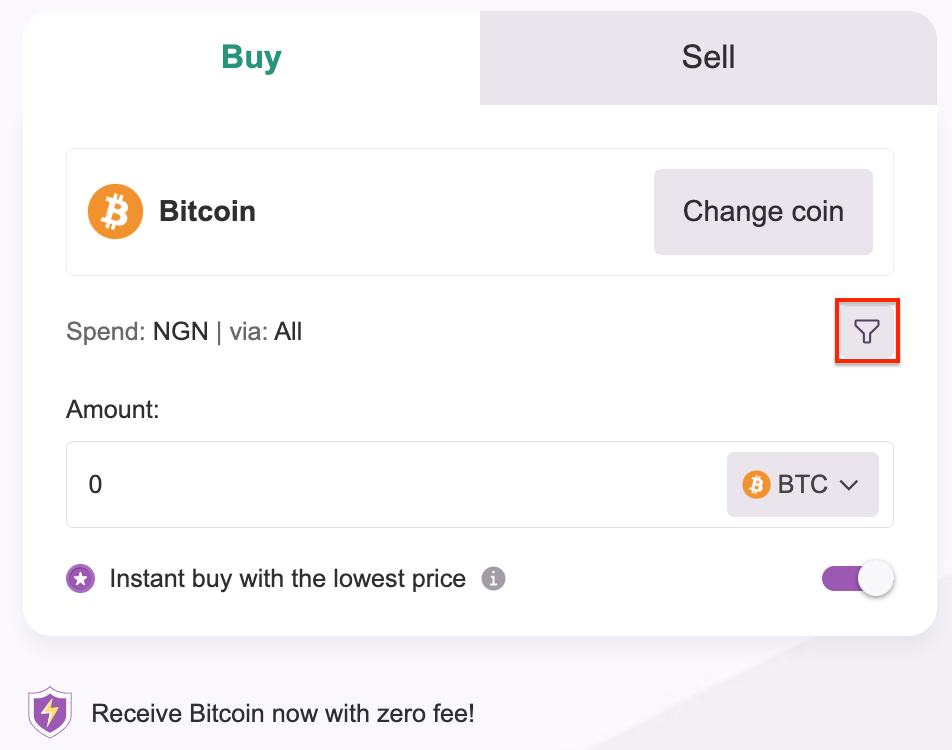Click the Instant buy with lowest price label
952x750 pixels.
pyautogui.click(x=288, y=579)
